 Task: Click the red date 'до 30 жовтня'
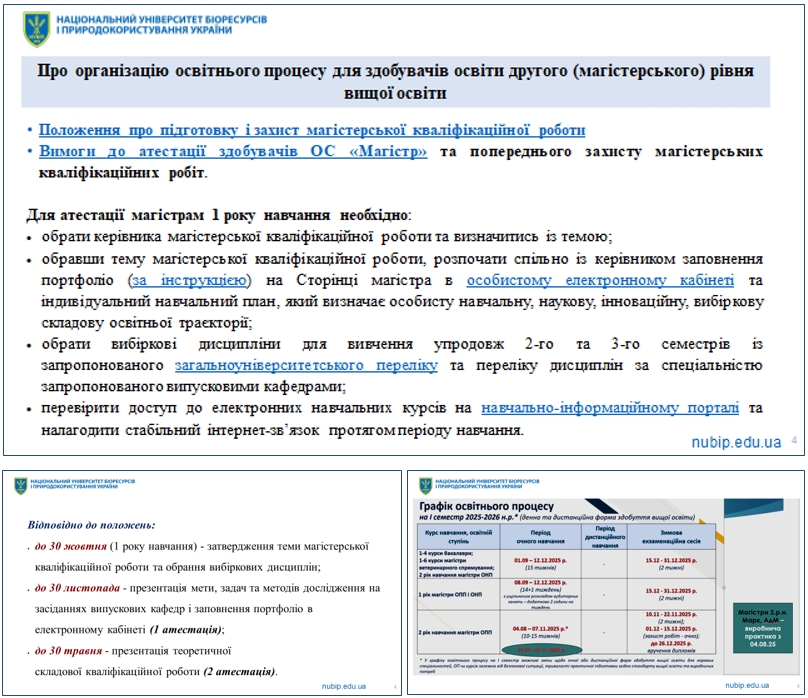point(71,546)
